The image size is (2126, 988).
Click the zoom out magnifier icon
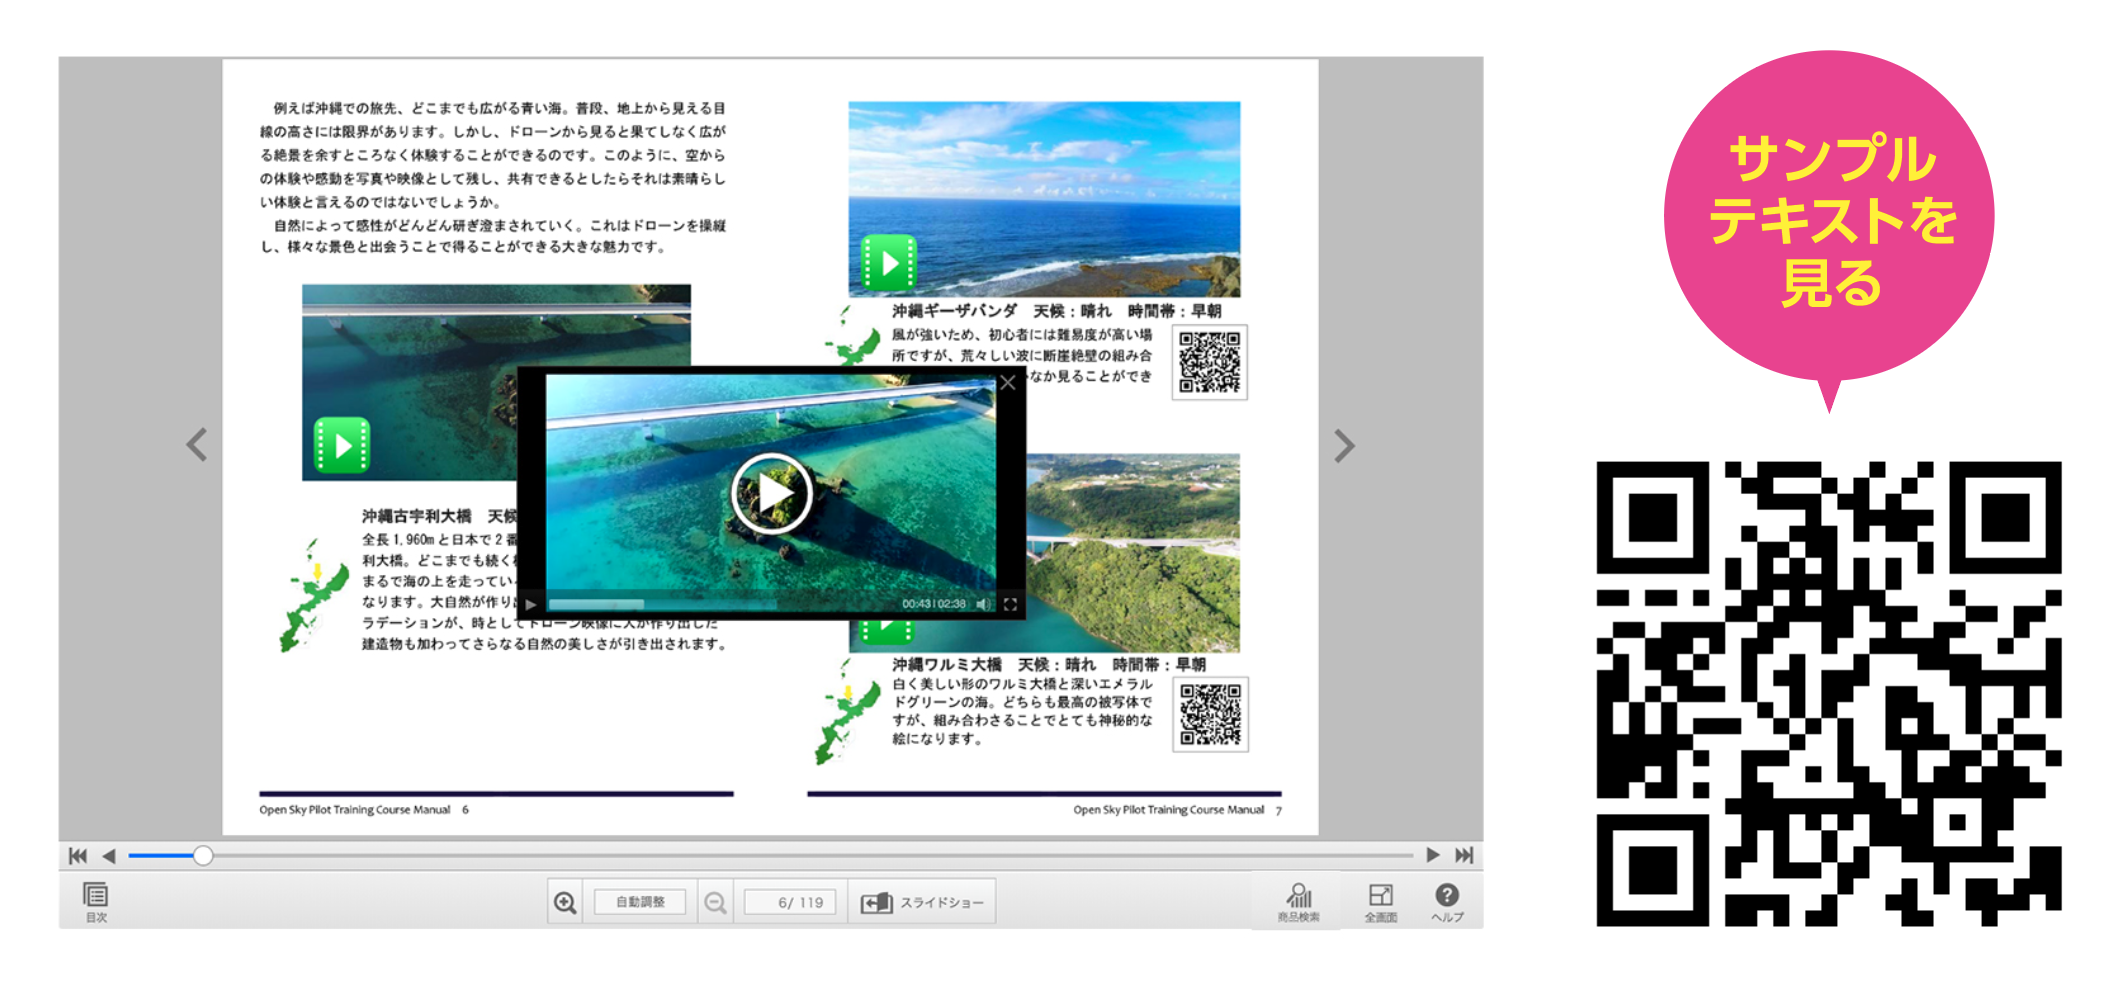point(715,903)
